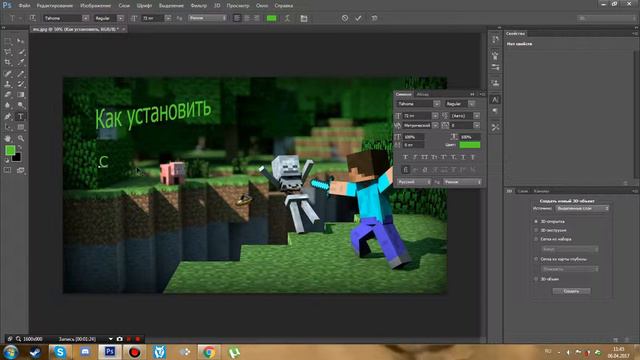Screen dimensions: 640x360
Task: Select the Clone Stamp tool
Action: click(8, 84)
